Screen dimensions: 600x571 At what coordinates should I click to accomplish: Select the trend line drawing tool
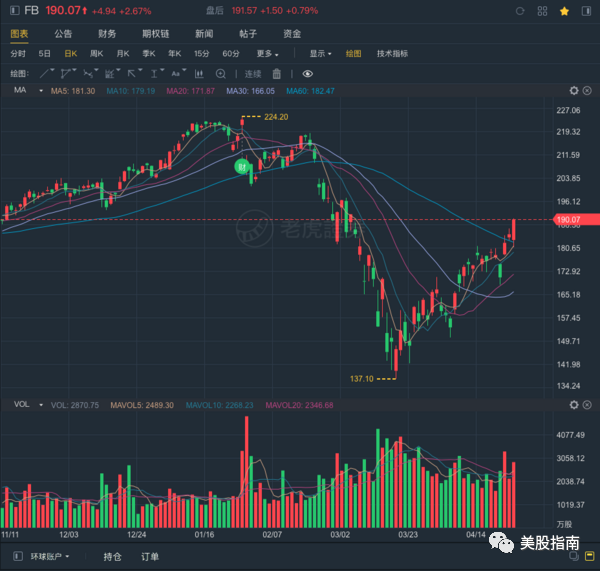coord(47,74)
